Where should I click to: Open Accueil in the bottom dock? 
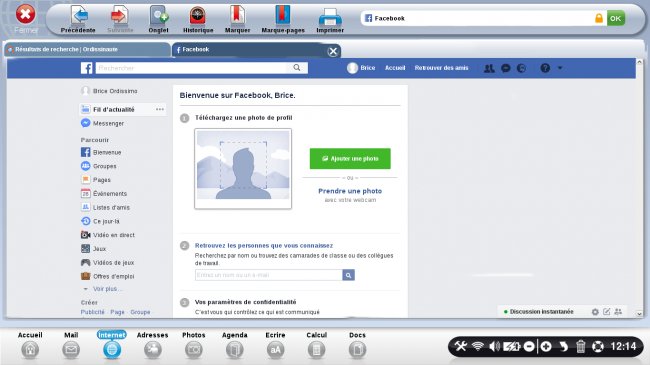point(30,345)
